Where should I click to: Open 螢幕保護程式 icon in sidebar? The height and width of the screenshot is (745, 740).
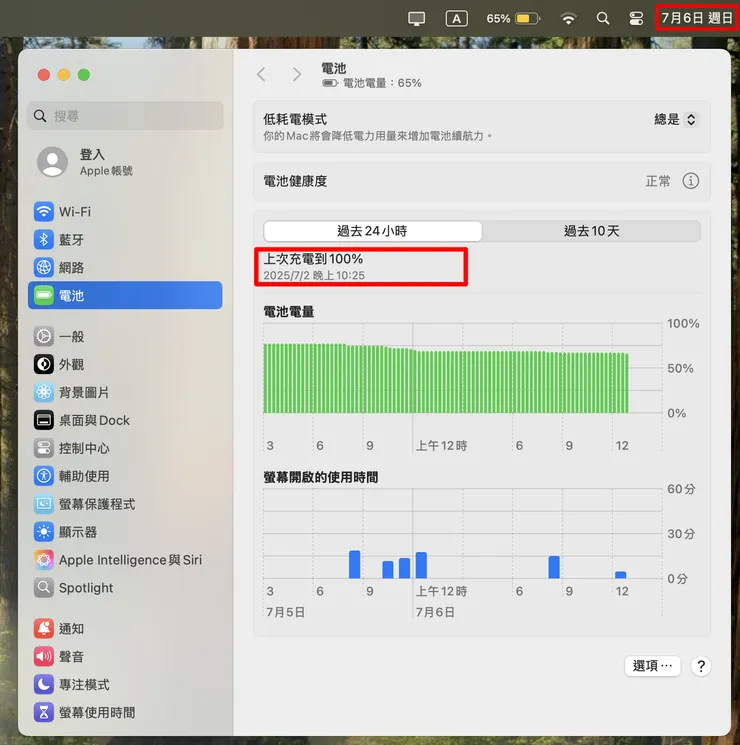44,504
